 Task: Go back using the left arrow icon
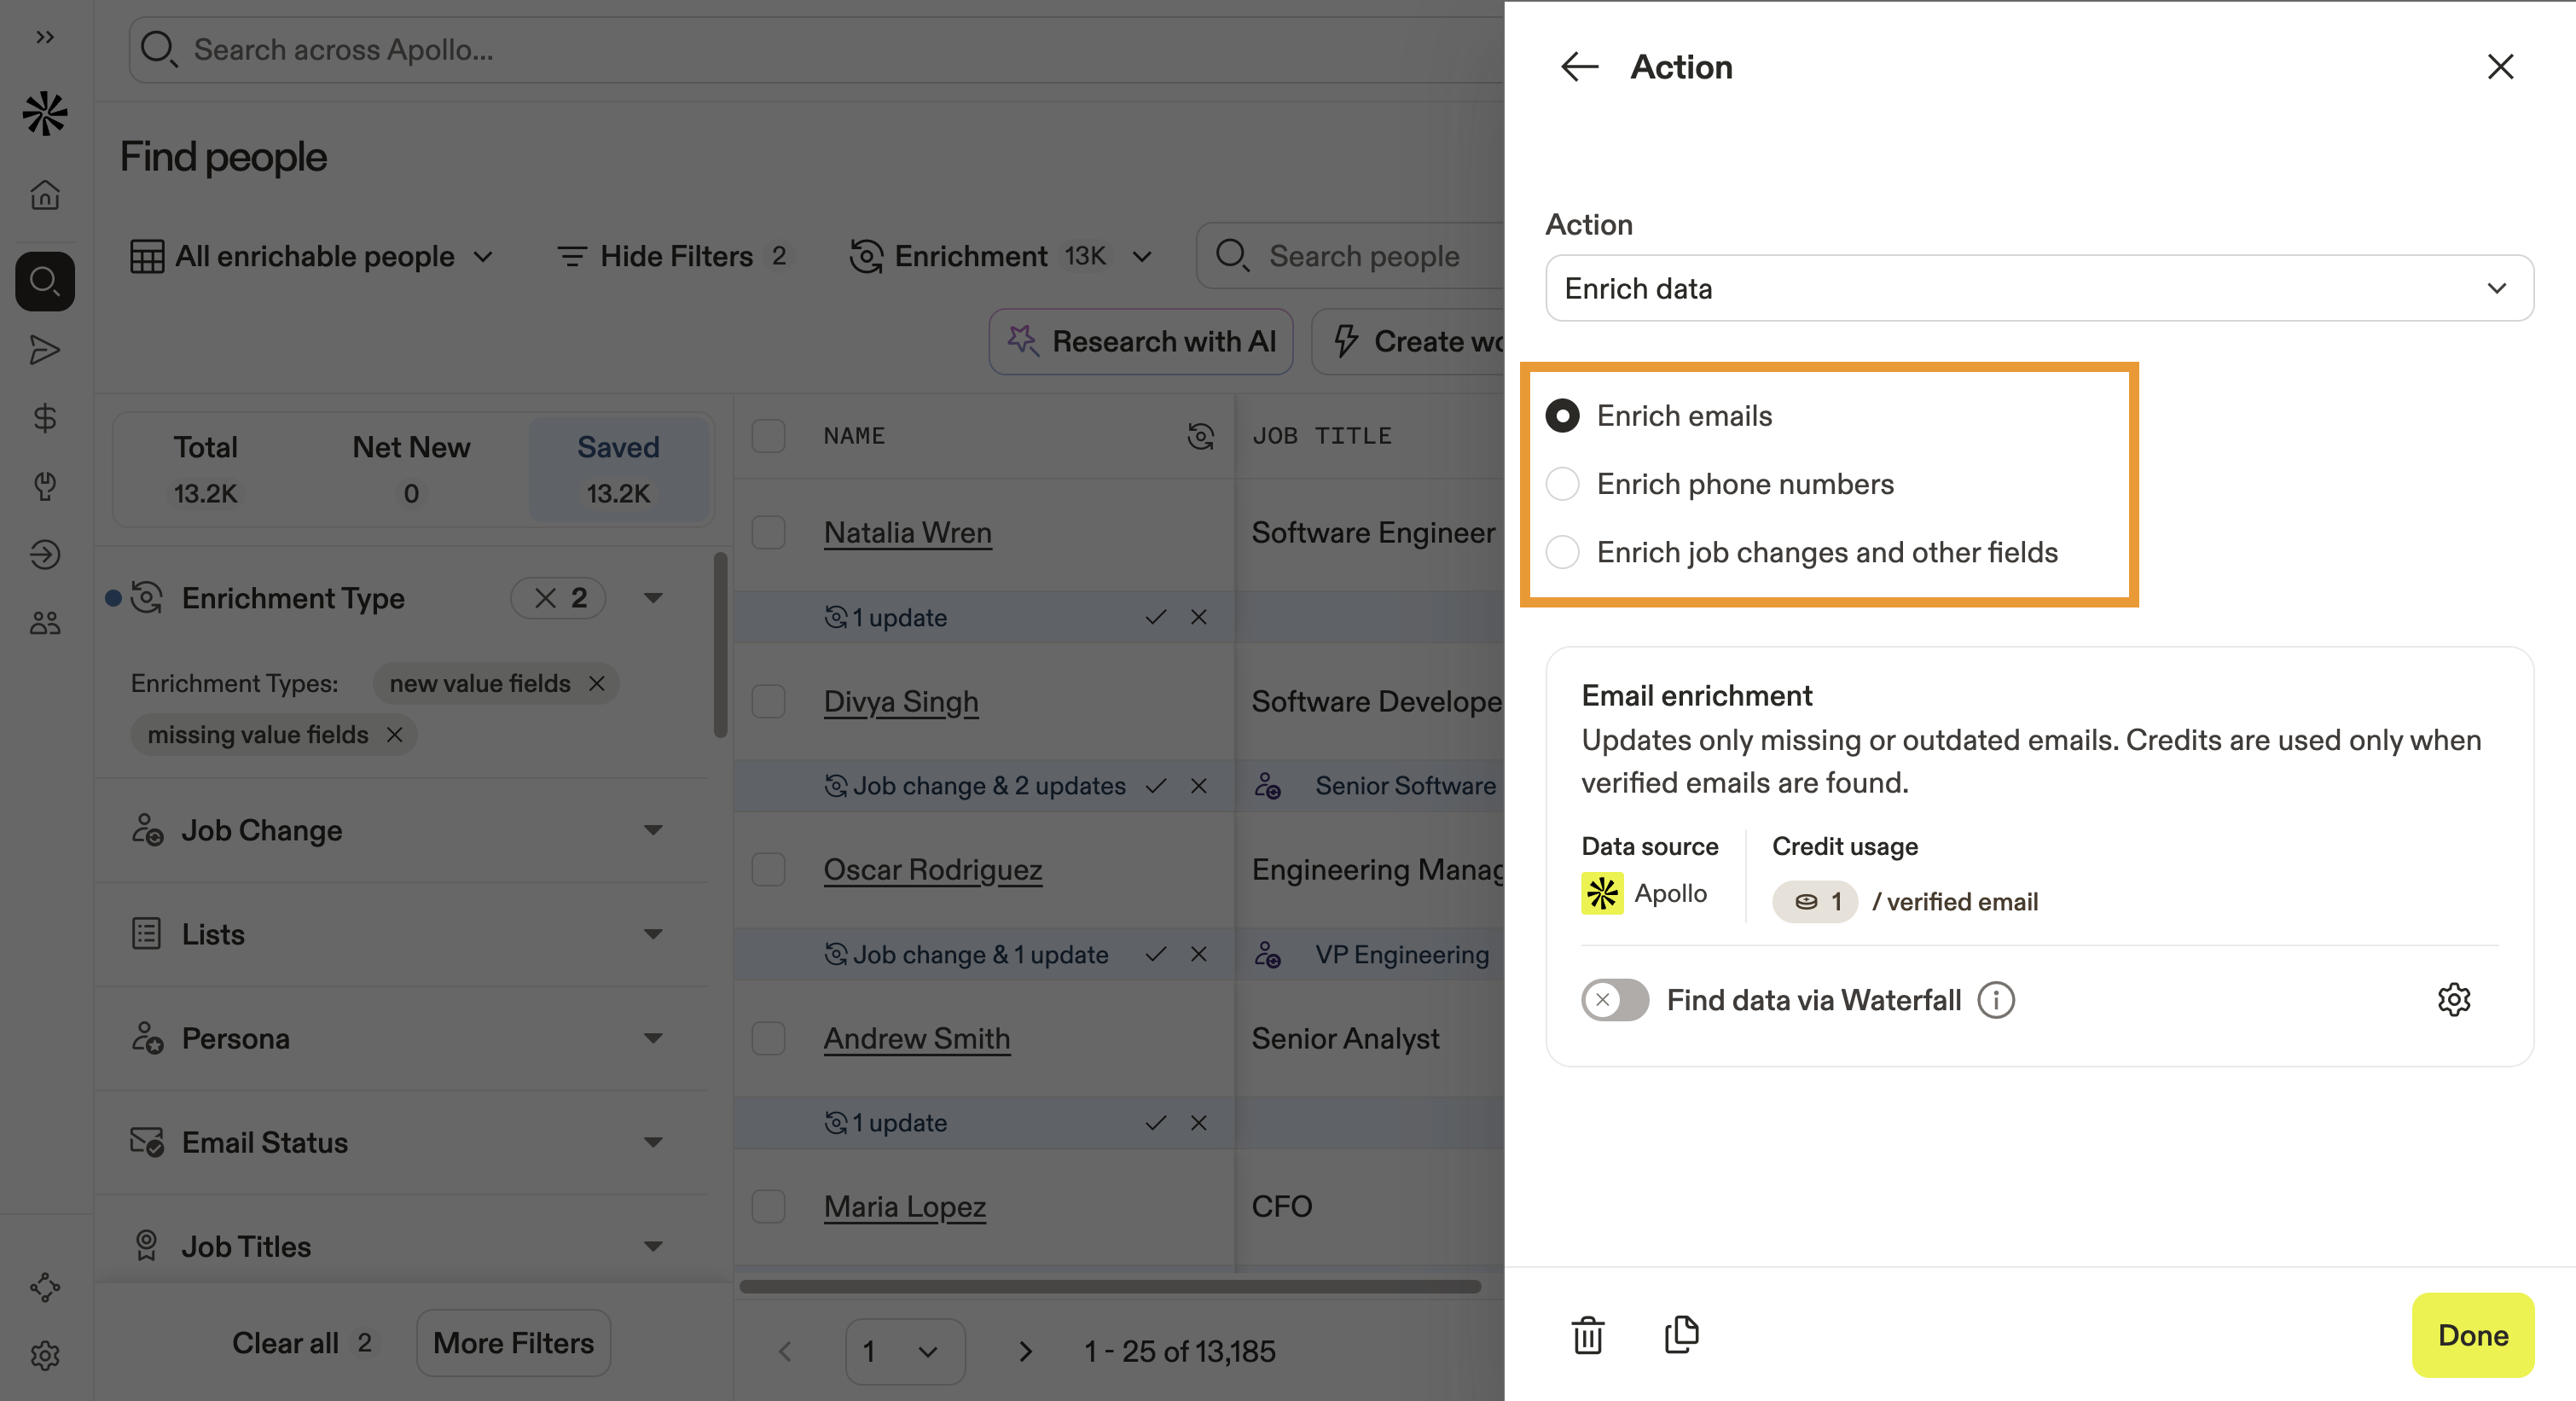coord(1579,67)
